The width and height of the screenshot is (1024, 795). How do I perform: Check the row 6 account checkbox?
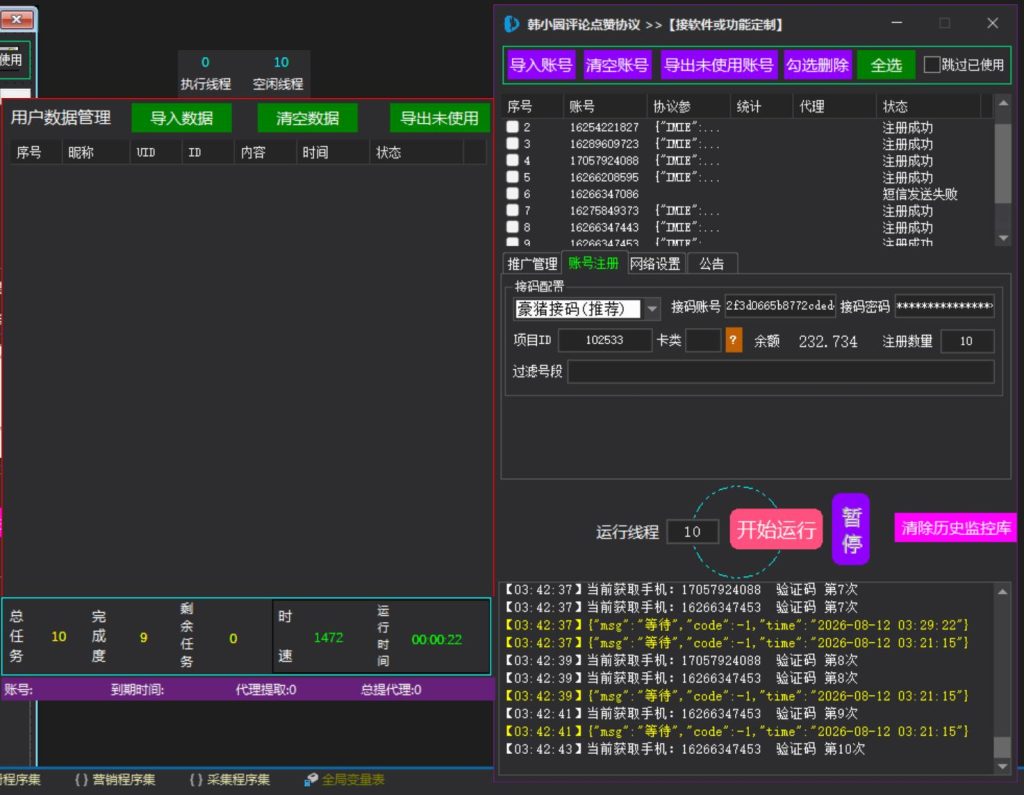pyautogui.click(x=513, y=193)
